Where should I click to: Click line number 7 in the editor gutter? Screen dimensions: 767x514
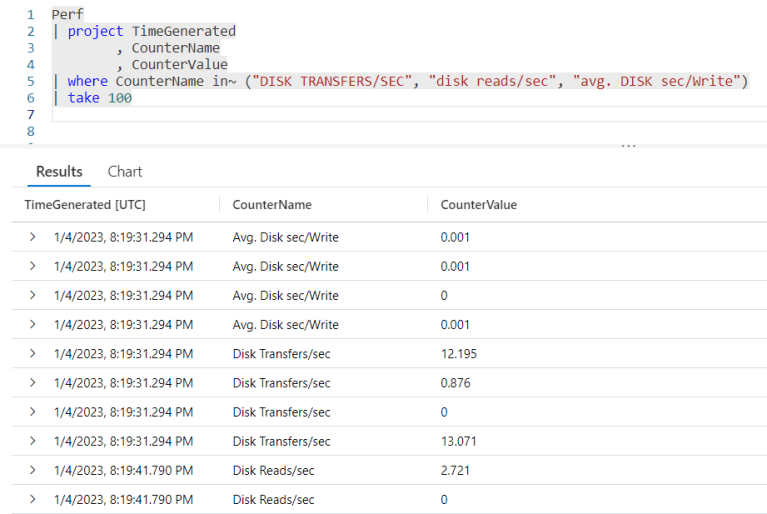tap(31, 114)
